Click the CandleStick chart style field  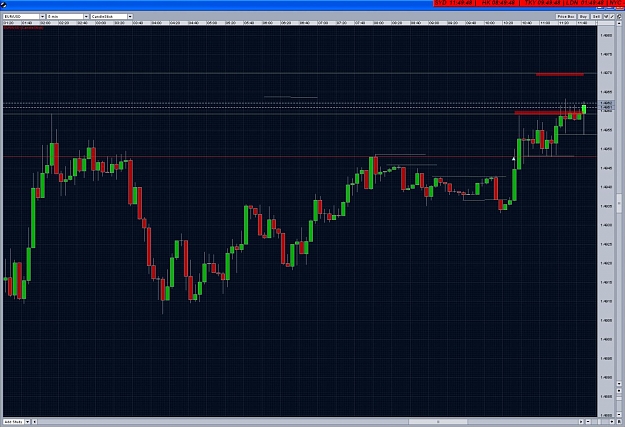pyautogui.click(x=109, y=16)
